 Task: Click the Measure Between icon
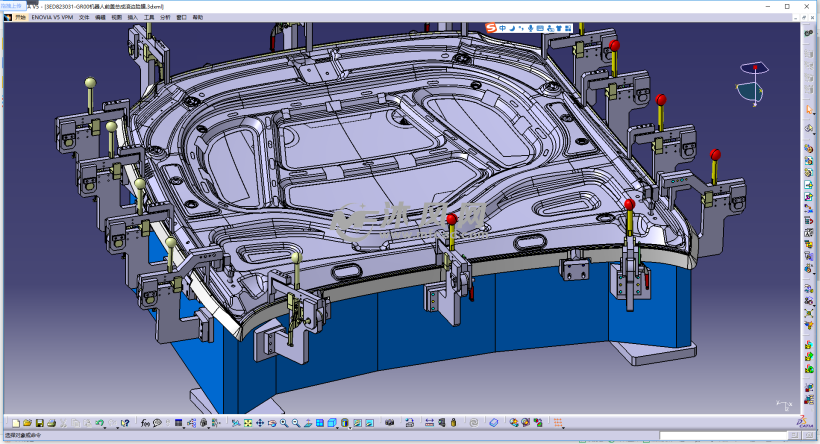(x=429, y=423)
